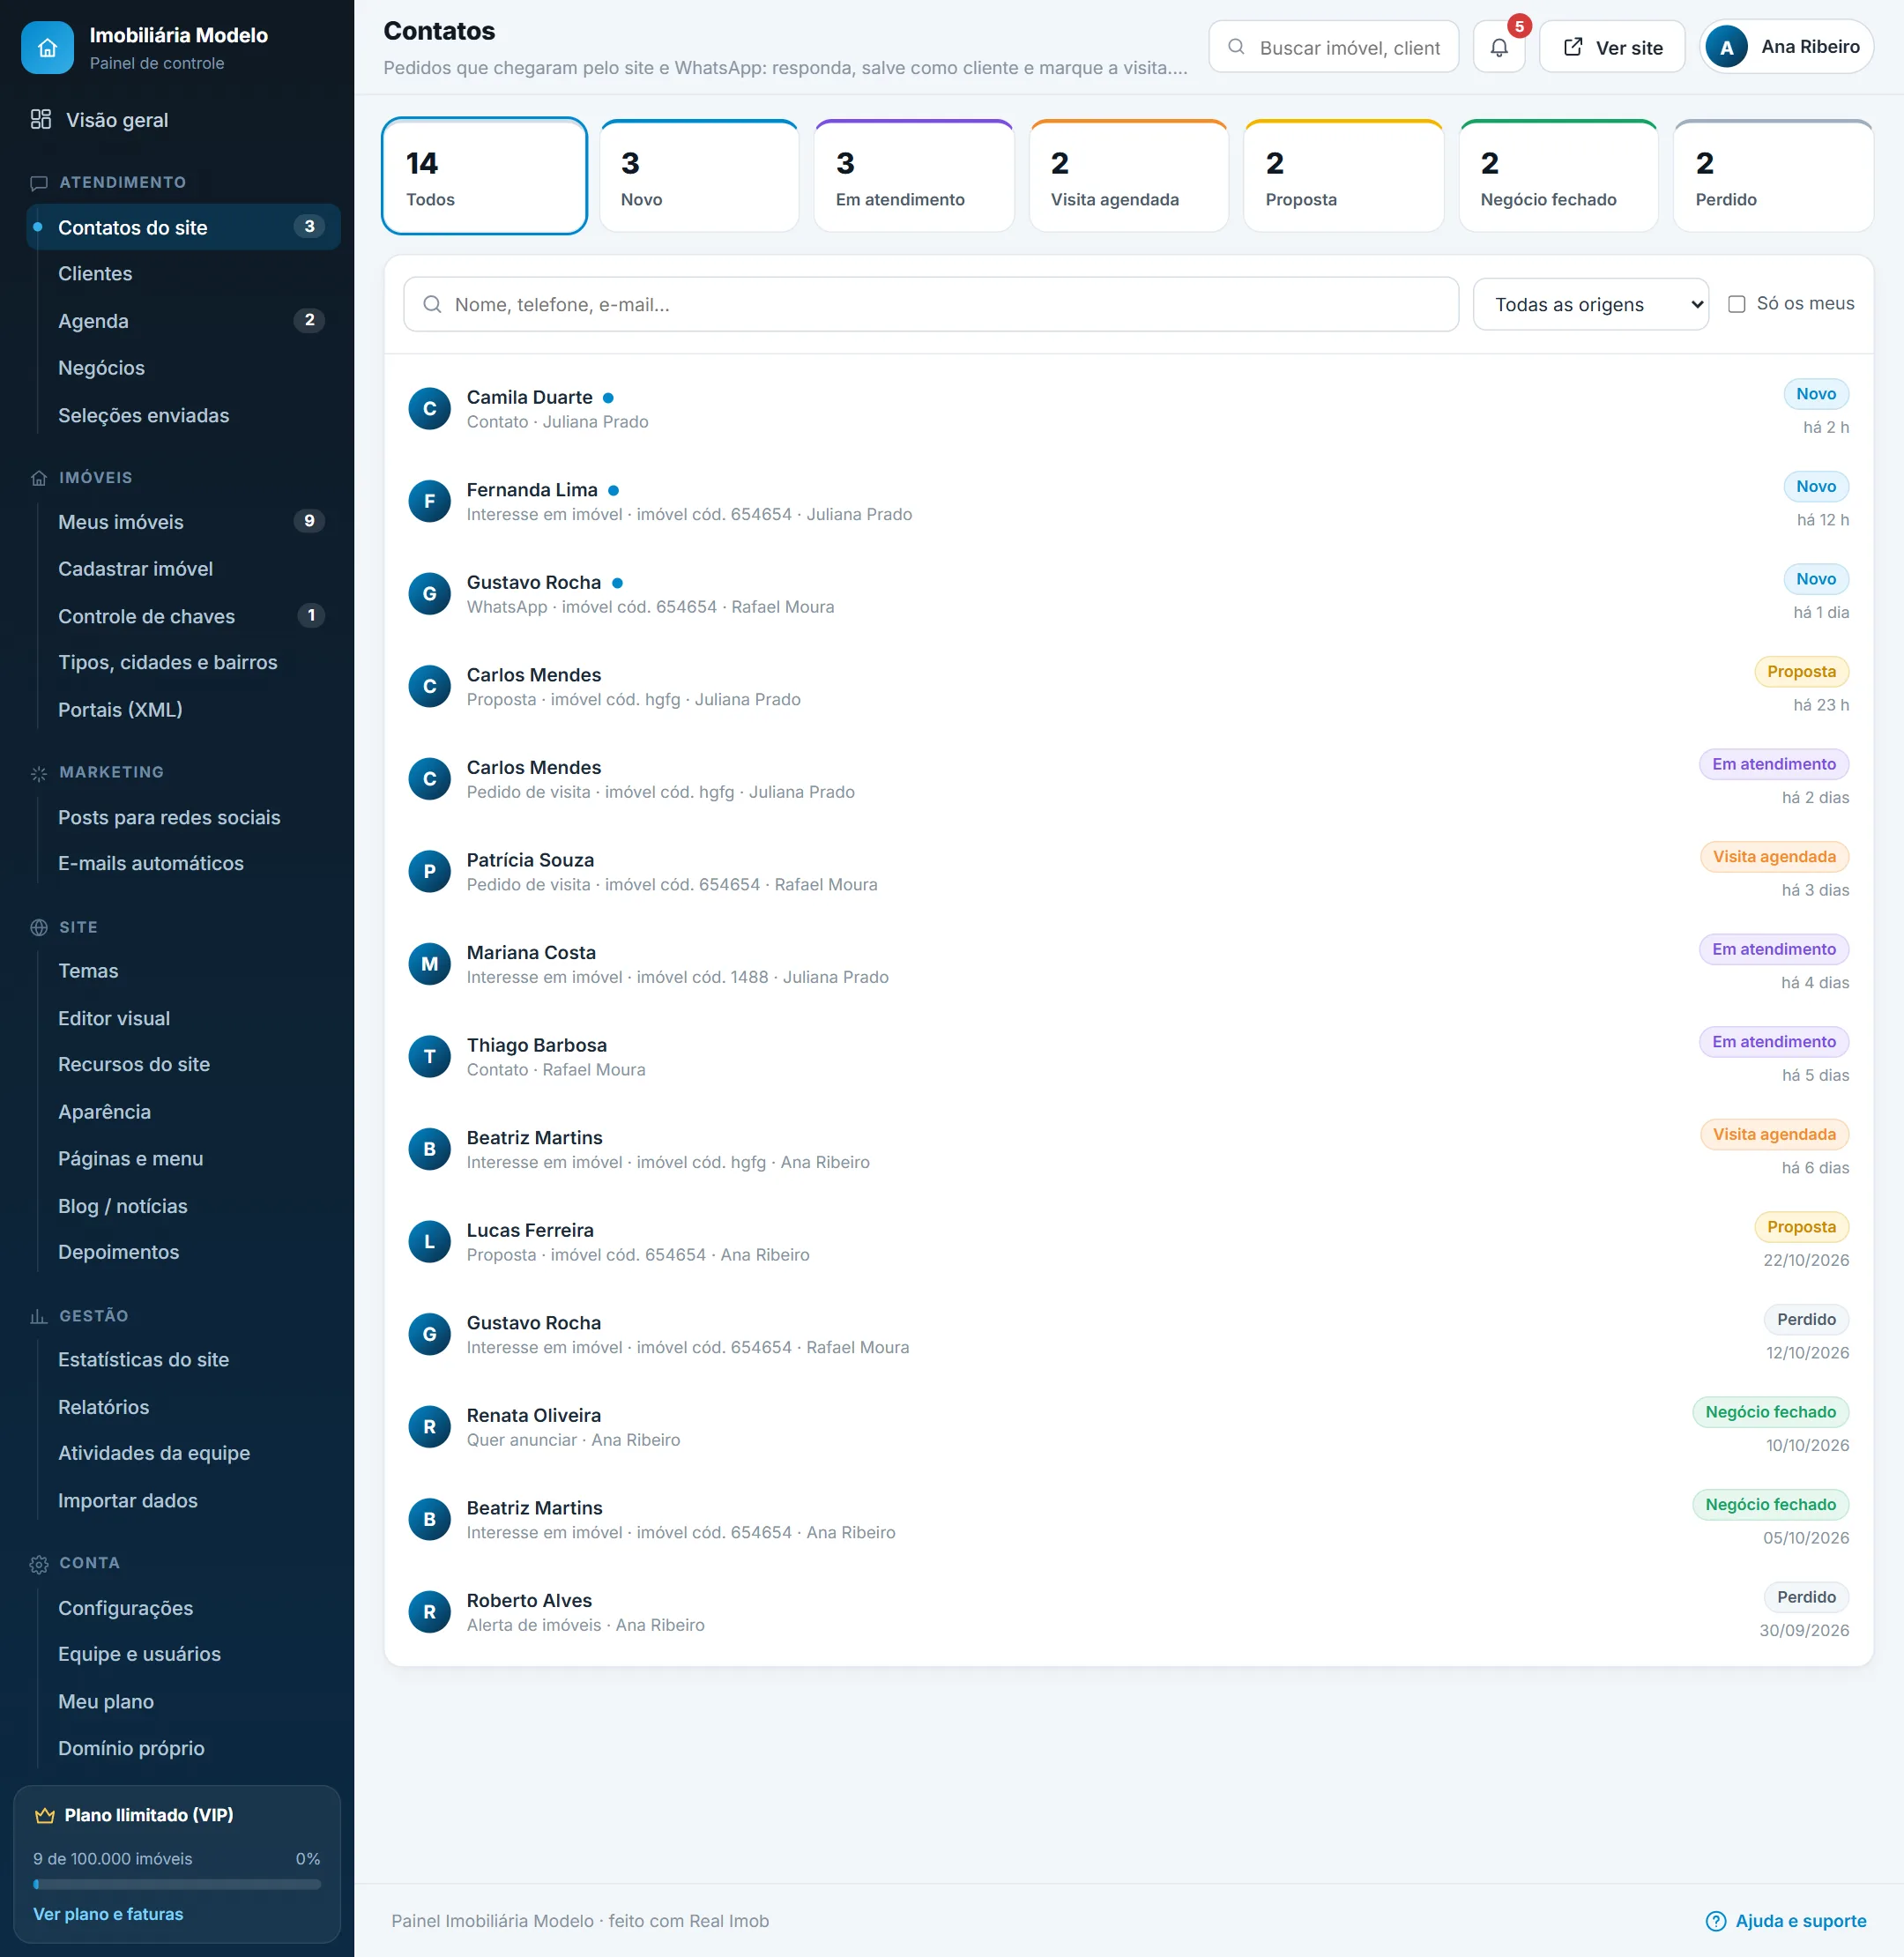The width and height of the screenshot is (1904, 1957).
Task: Click Camila Duarte's avatar circle
Action: (x=430, y=409)
